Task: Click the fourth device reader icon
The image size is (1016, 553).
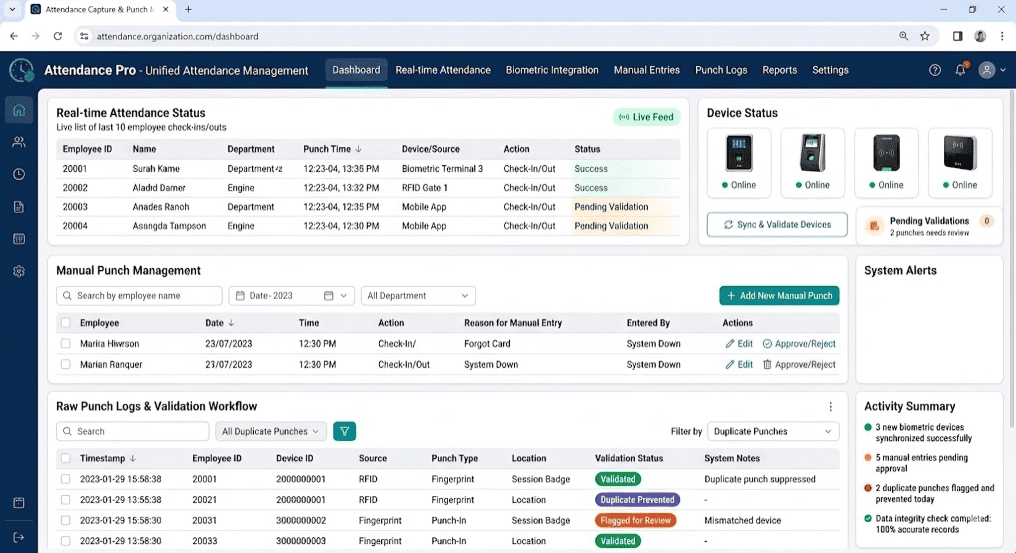Action: tap(960, 153)
